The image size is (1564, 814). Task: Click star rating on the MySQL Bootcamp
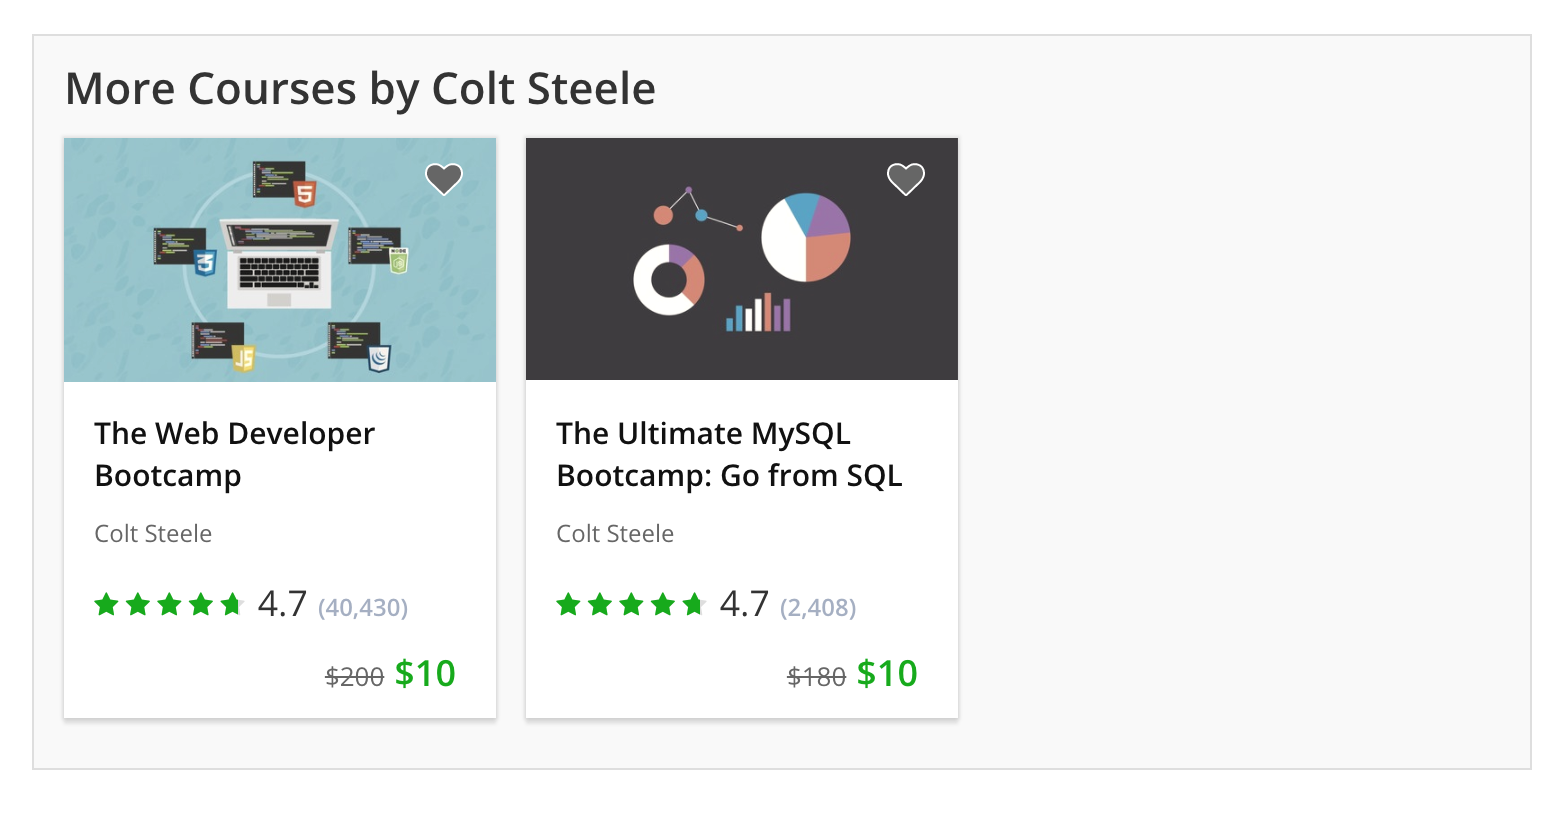click(631, 604)
